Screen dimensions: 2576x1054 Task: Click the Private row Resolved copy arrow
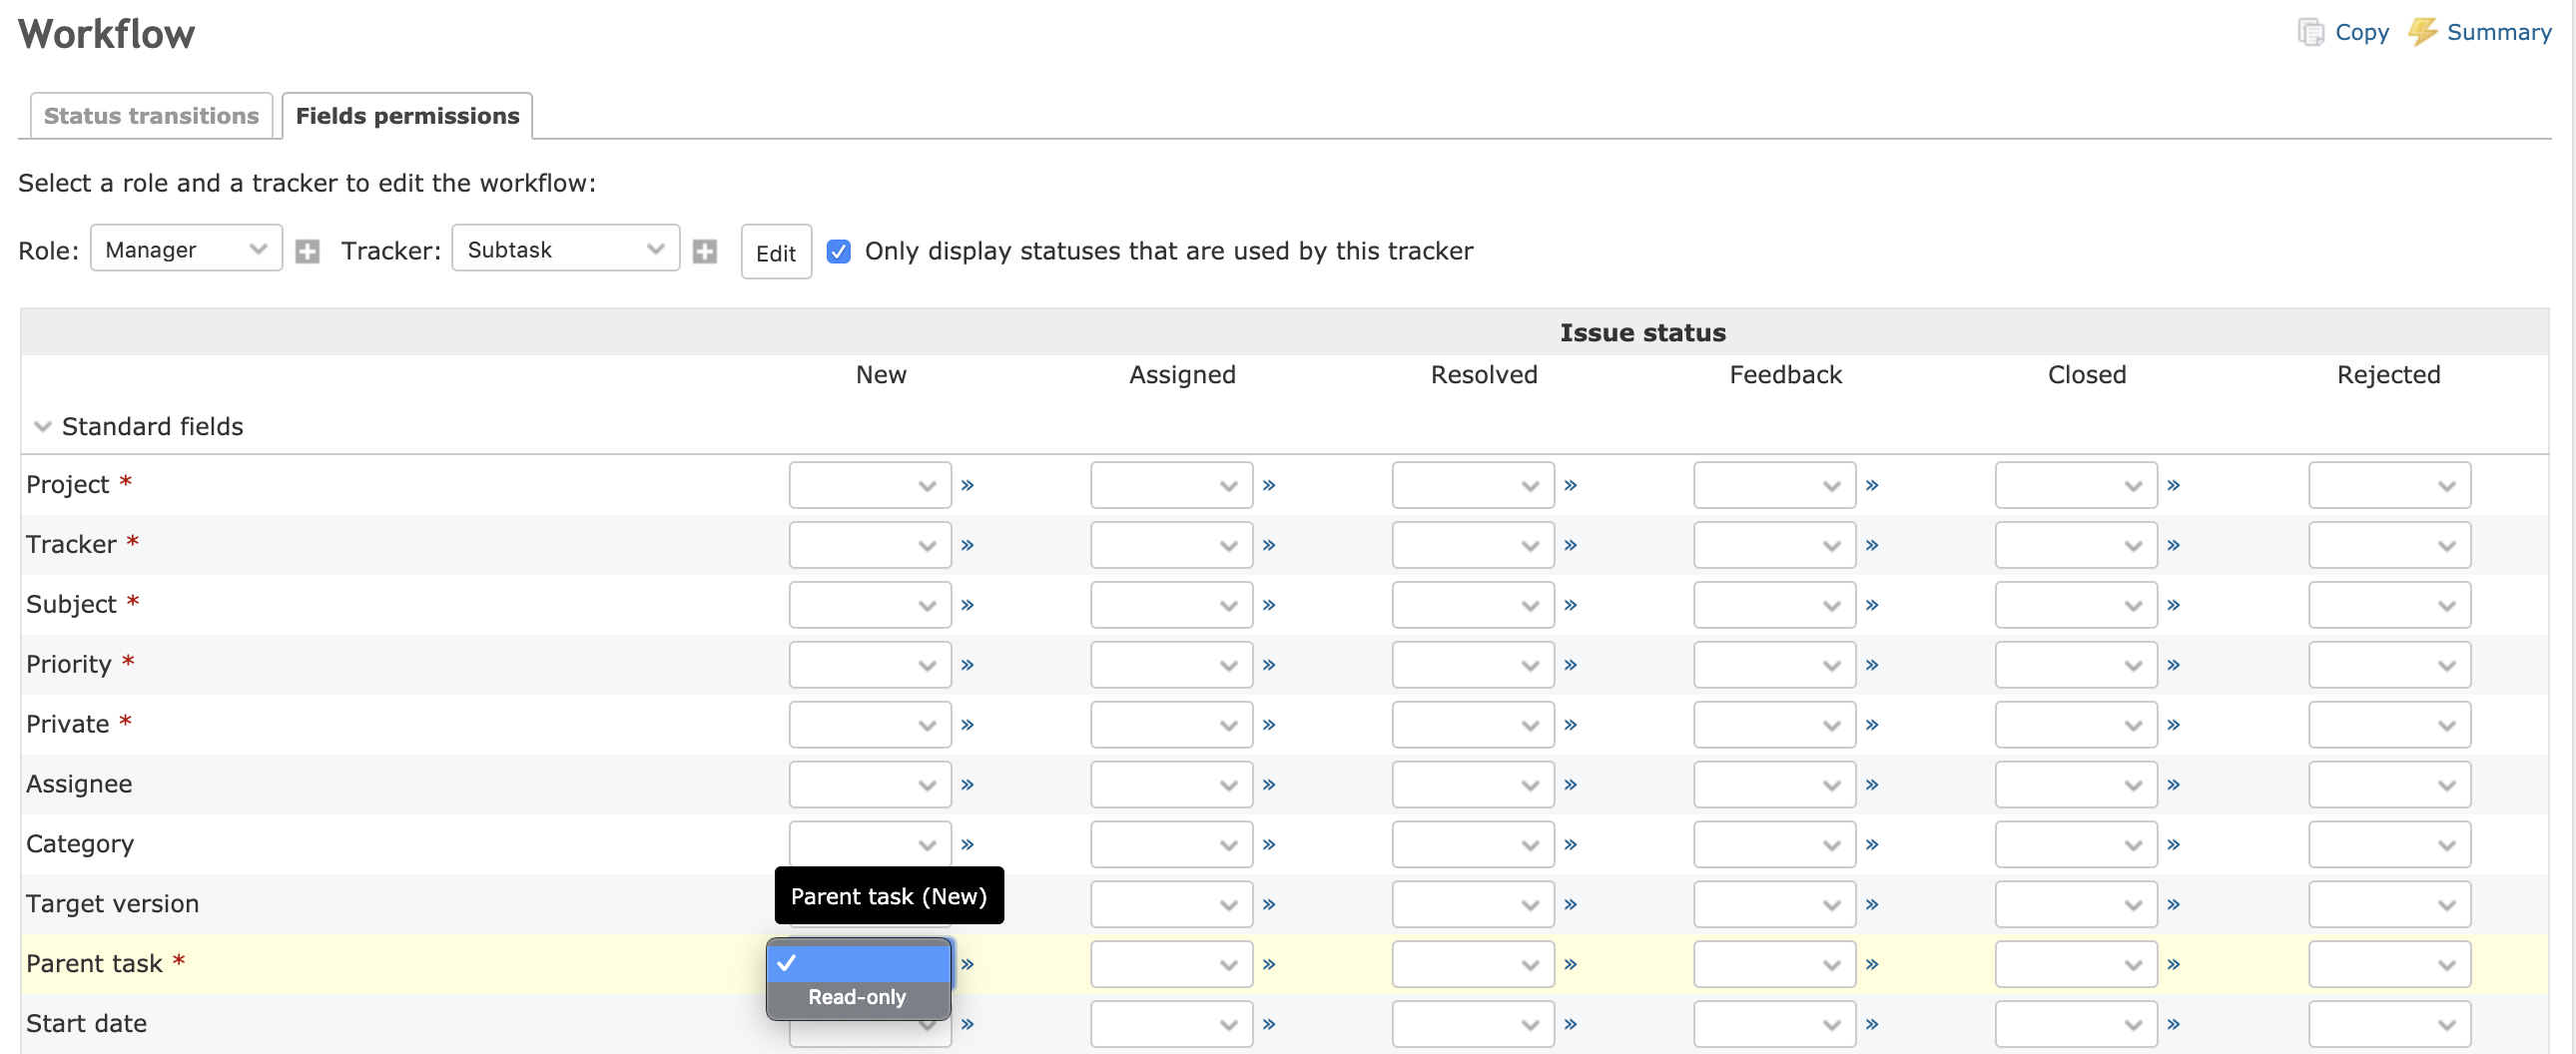click(x=1570, y=725)
